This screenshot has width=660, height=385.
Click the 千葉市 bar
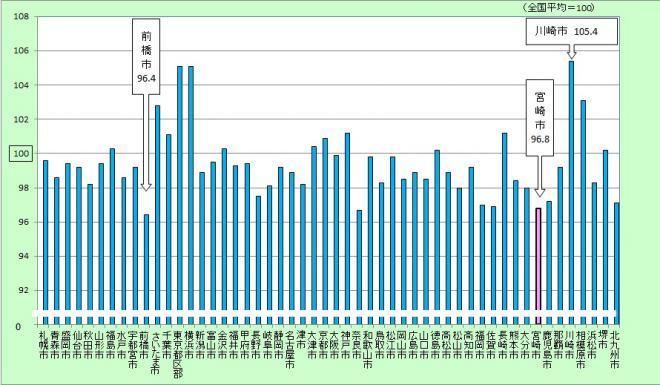pyautogui.click(x=168, y=229)
